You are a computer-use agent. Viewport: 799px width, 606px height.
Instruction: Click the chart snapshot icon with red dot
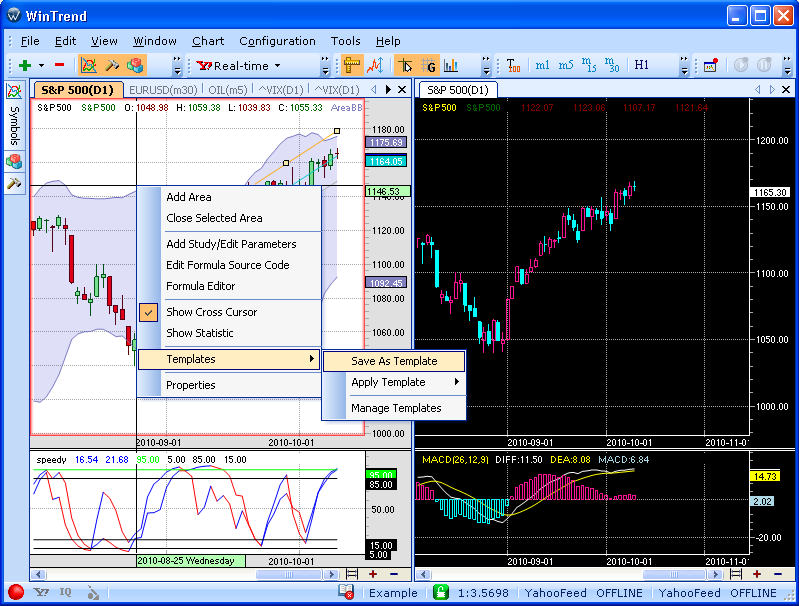[x=711, y=65]
